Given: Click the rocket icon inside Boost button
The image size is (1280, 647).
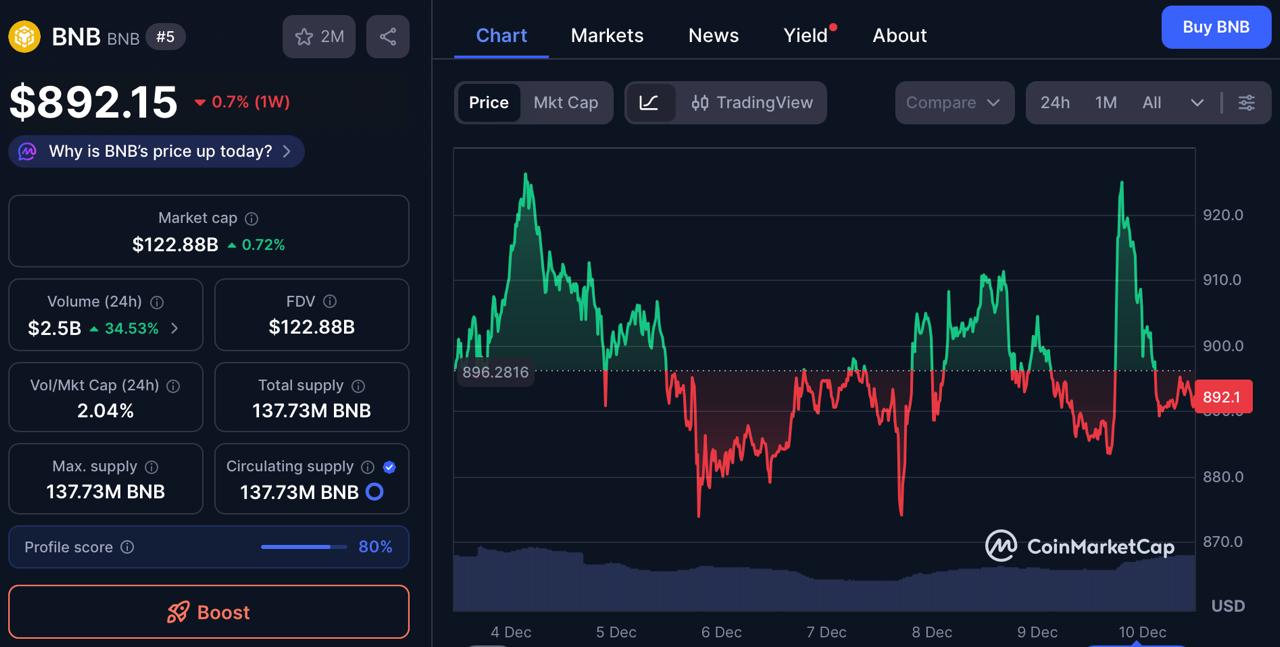Looking at the screenshot, I should [x=179, y=611].
